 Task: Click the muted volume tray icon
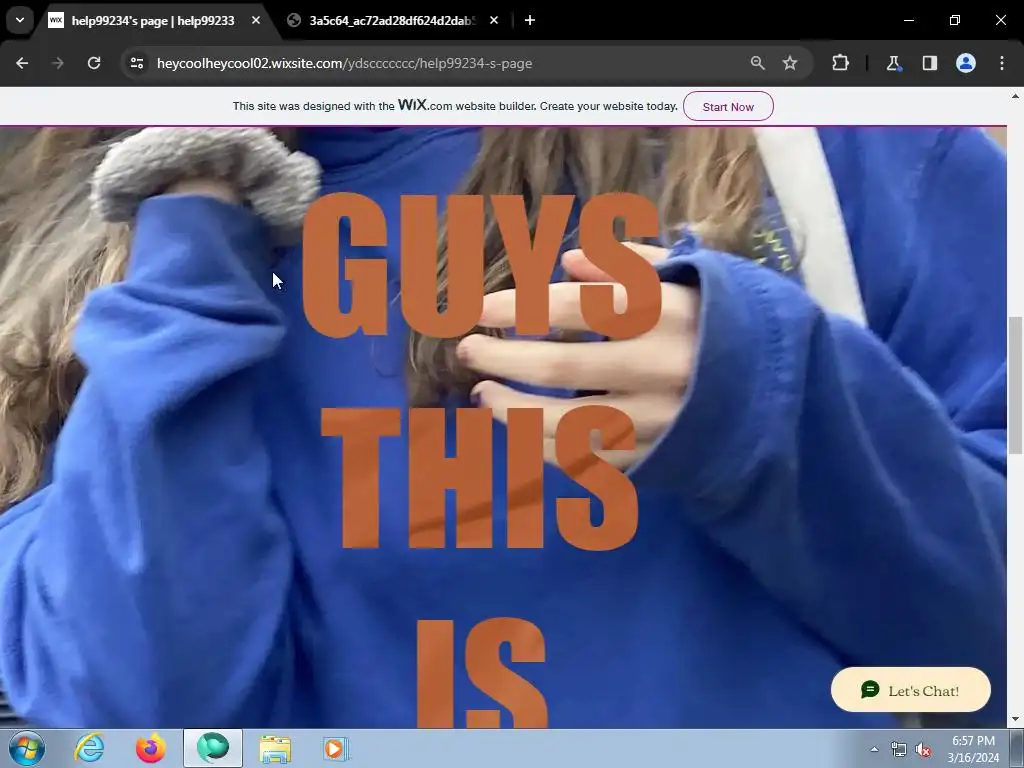(x=923, y=749)
